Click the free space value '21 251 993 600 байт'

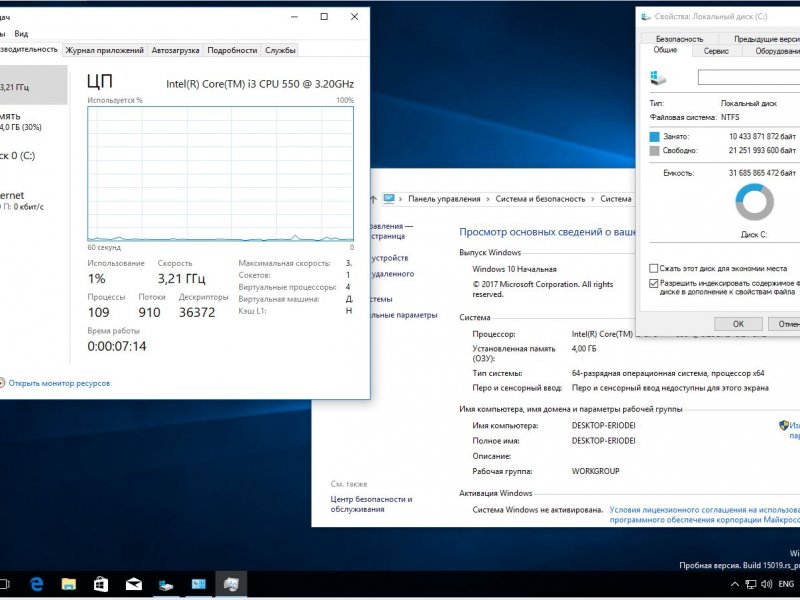pyautogui.click(x=762, y=151)
